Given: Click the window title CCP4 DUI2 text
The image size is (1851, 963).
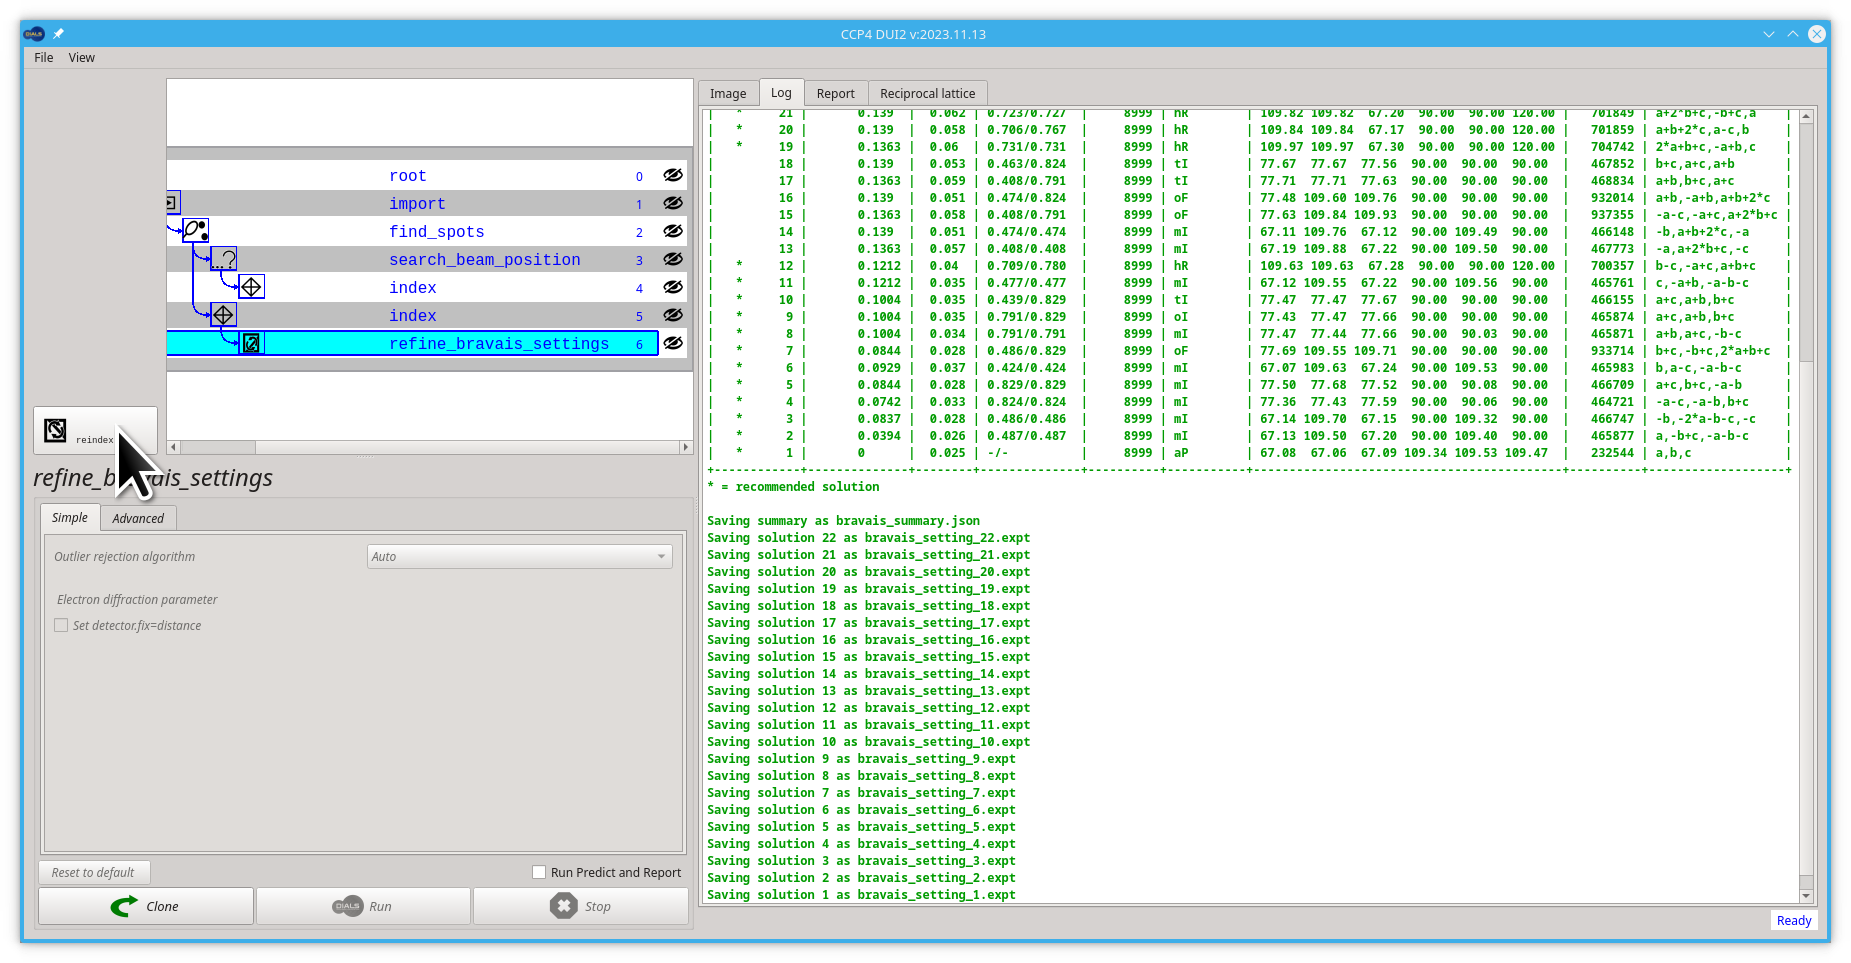Looking at the screenshot, I should point(913,34).
